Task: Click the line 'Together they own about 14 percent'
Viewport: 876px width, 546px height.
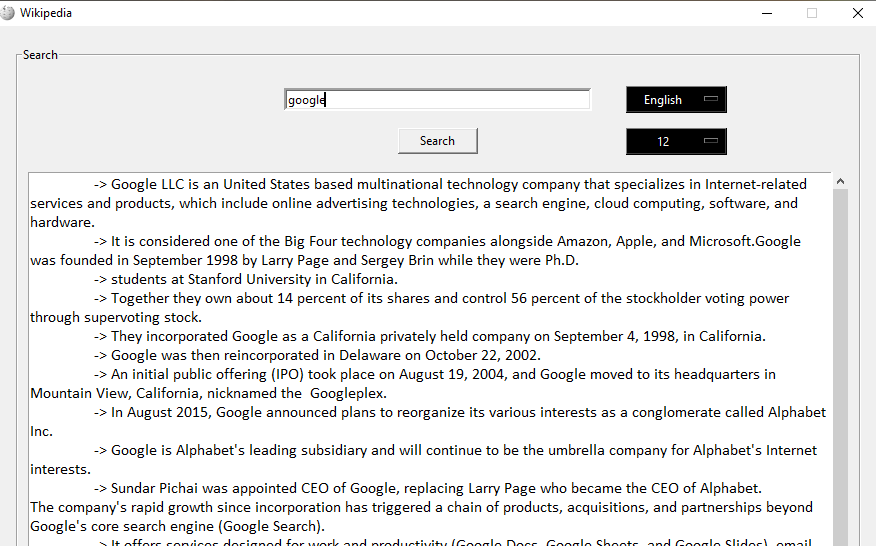Action: tap(441, 298)
